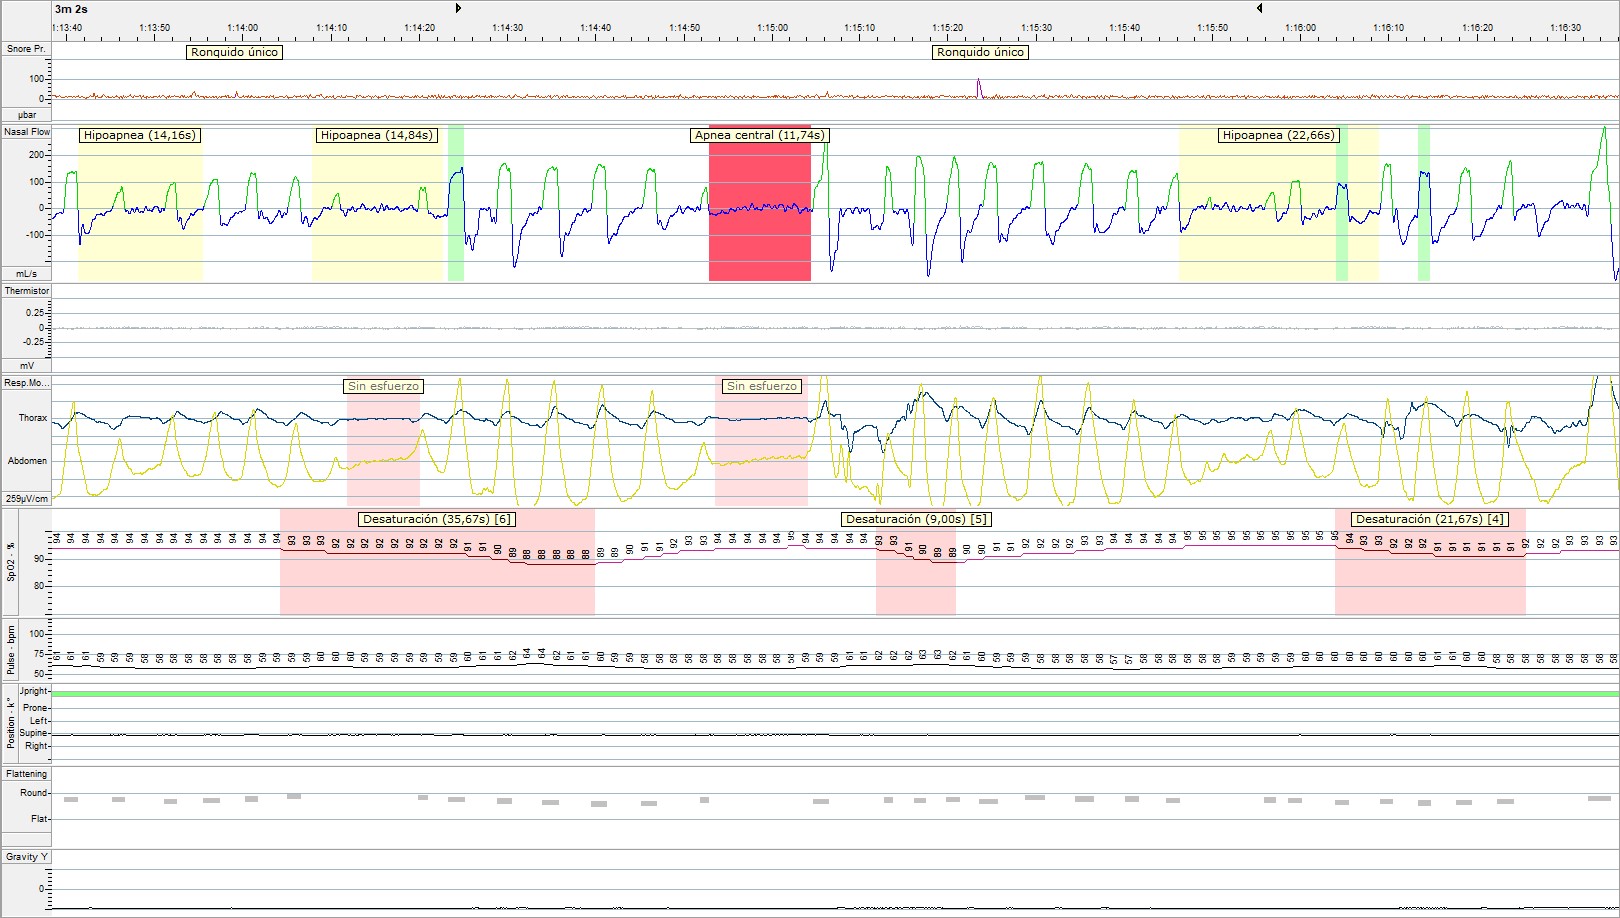
Task: Select the Apnea central (11,74s) event label
Action: (x=761, y=135)
